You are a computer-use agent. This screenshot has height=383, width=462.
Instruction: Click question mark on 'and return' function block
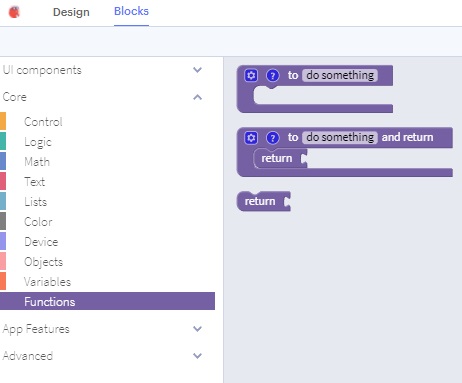pyautogui.click(x=272, y=137)
